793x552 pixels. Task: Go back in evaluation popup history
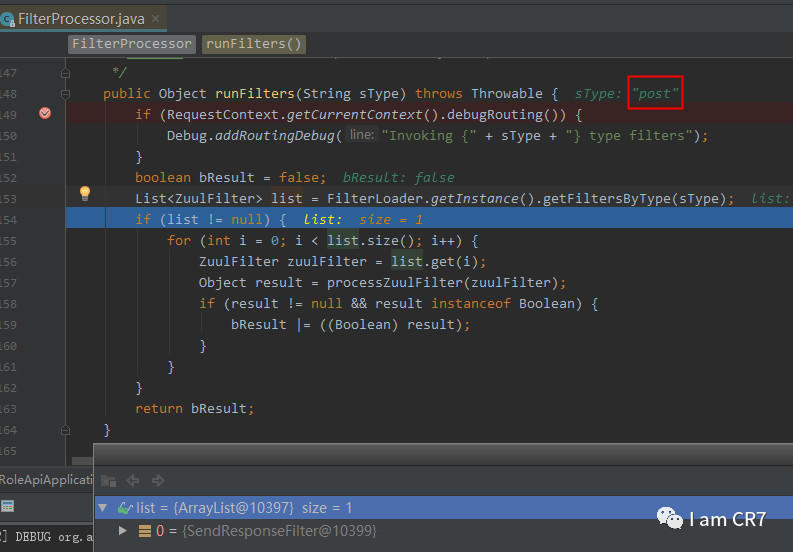click(133, 481)
